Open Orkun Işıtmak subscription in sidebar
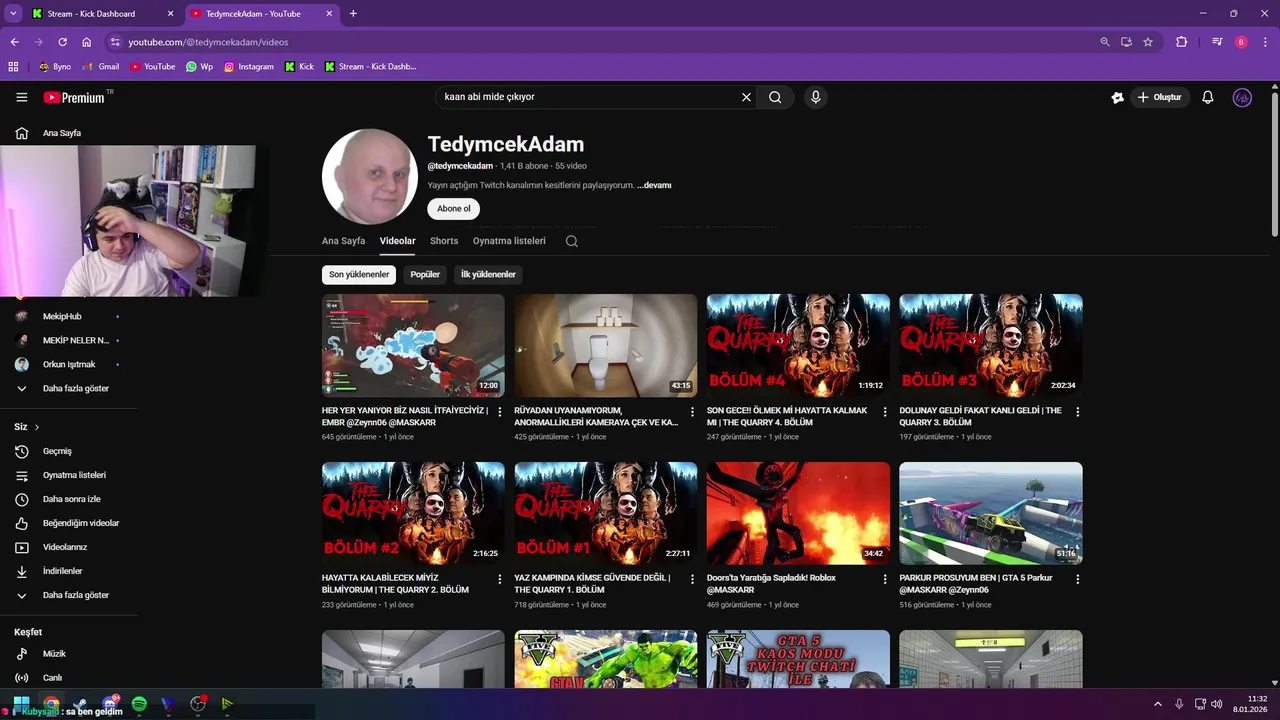1280x720 pixels. (x=68, y=364)
